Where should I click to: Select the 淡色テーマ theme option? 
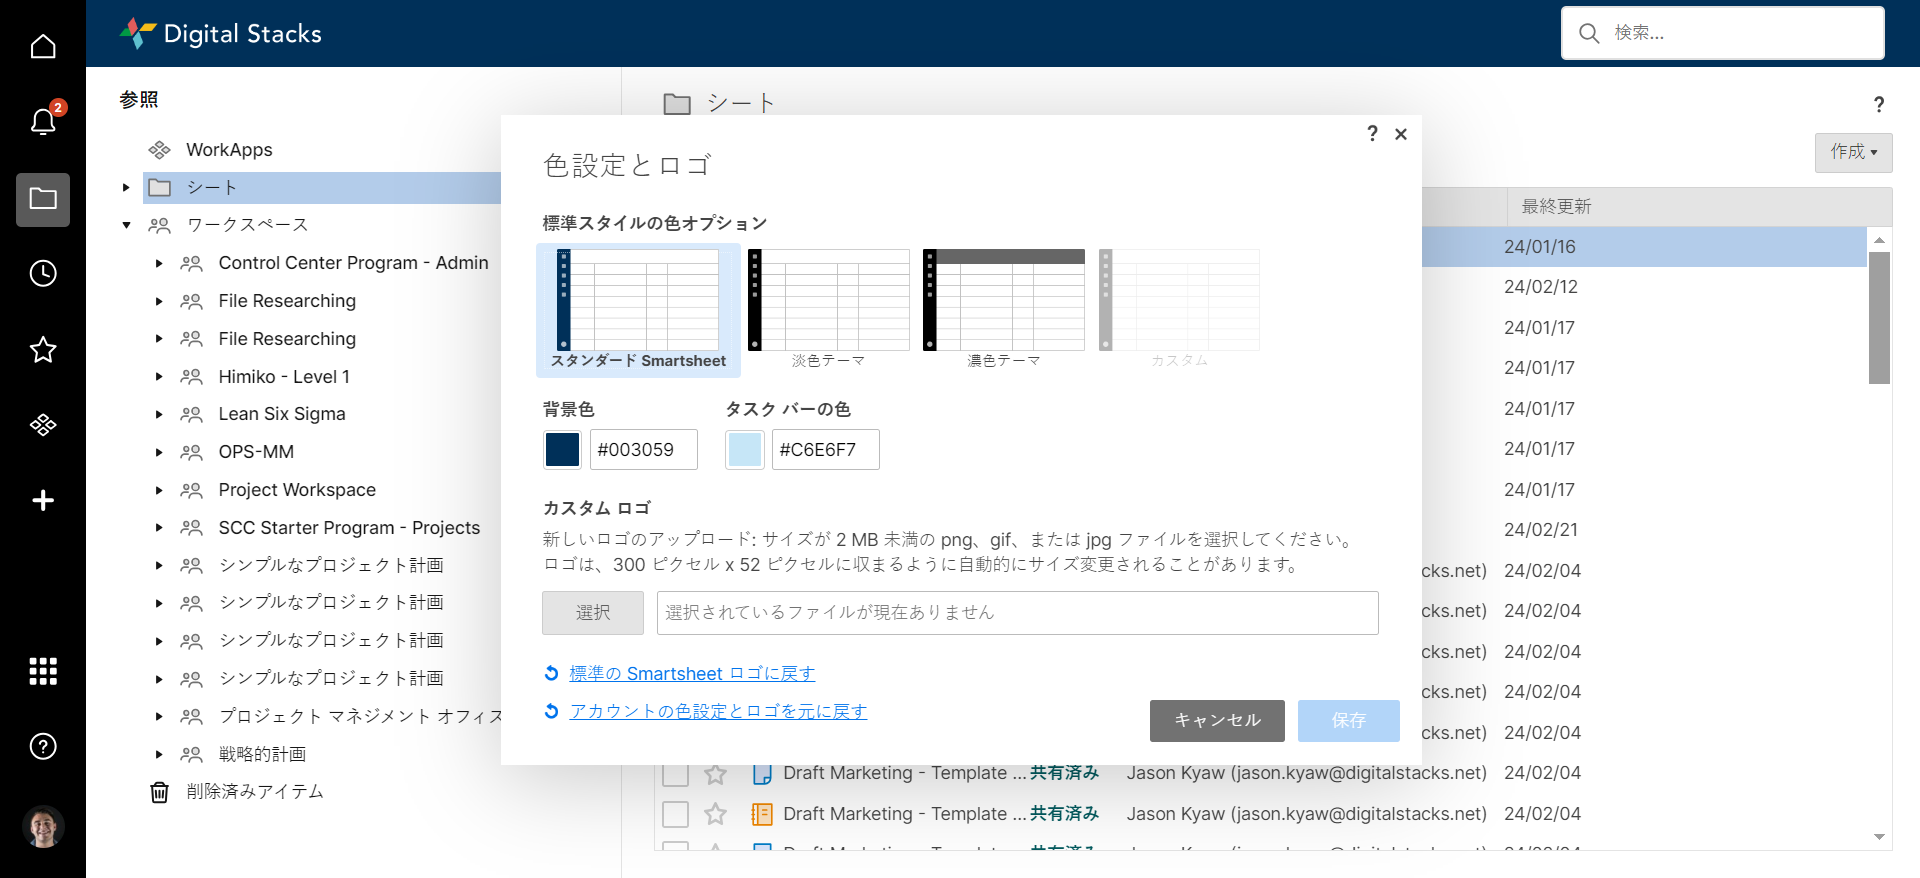(x=828, y=310)
